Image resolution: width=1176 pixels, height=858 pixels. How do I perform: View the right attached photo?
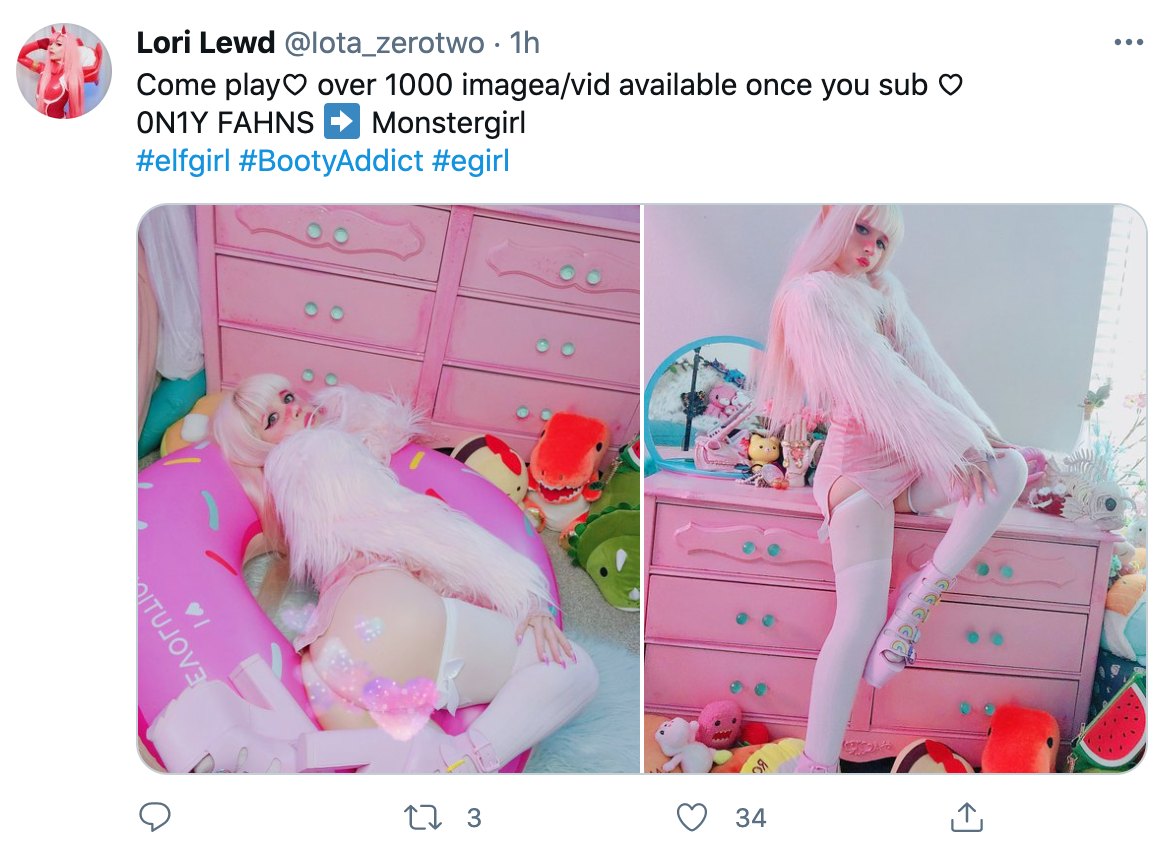point(896,488)
